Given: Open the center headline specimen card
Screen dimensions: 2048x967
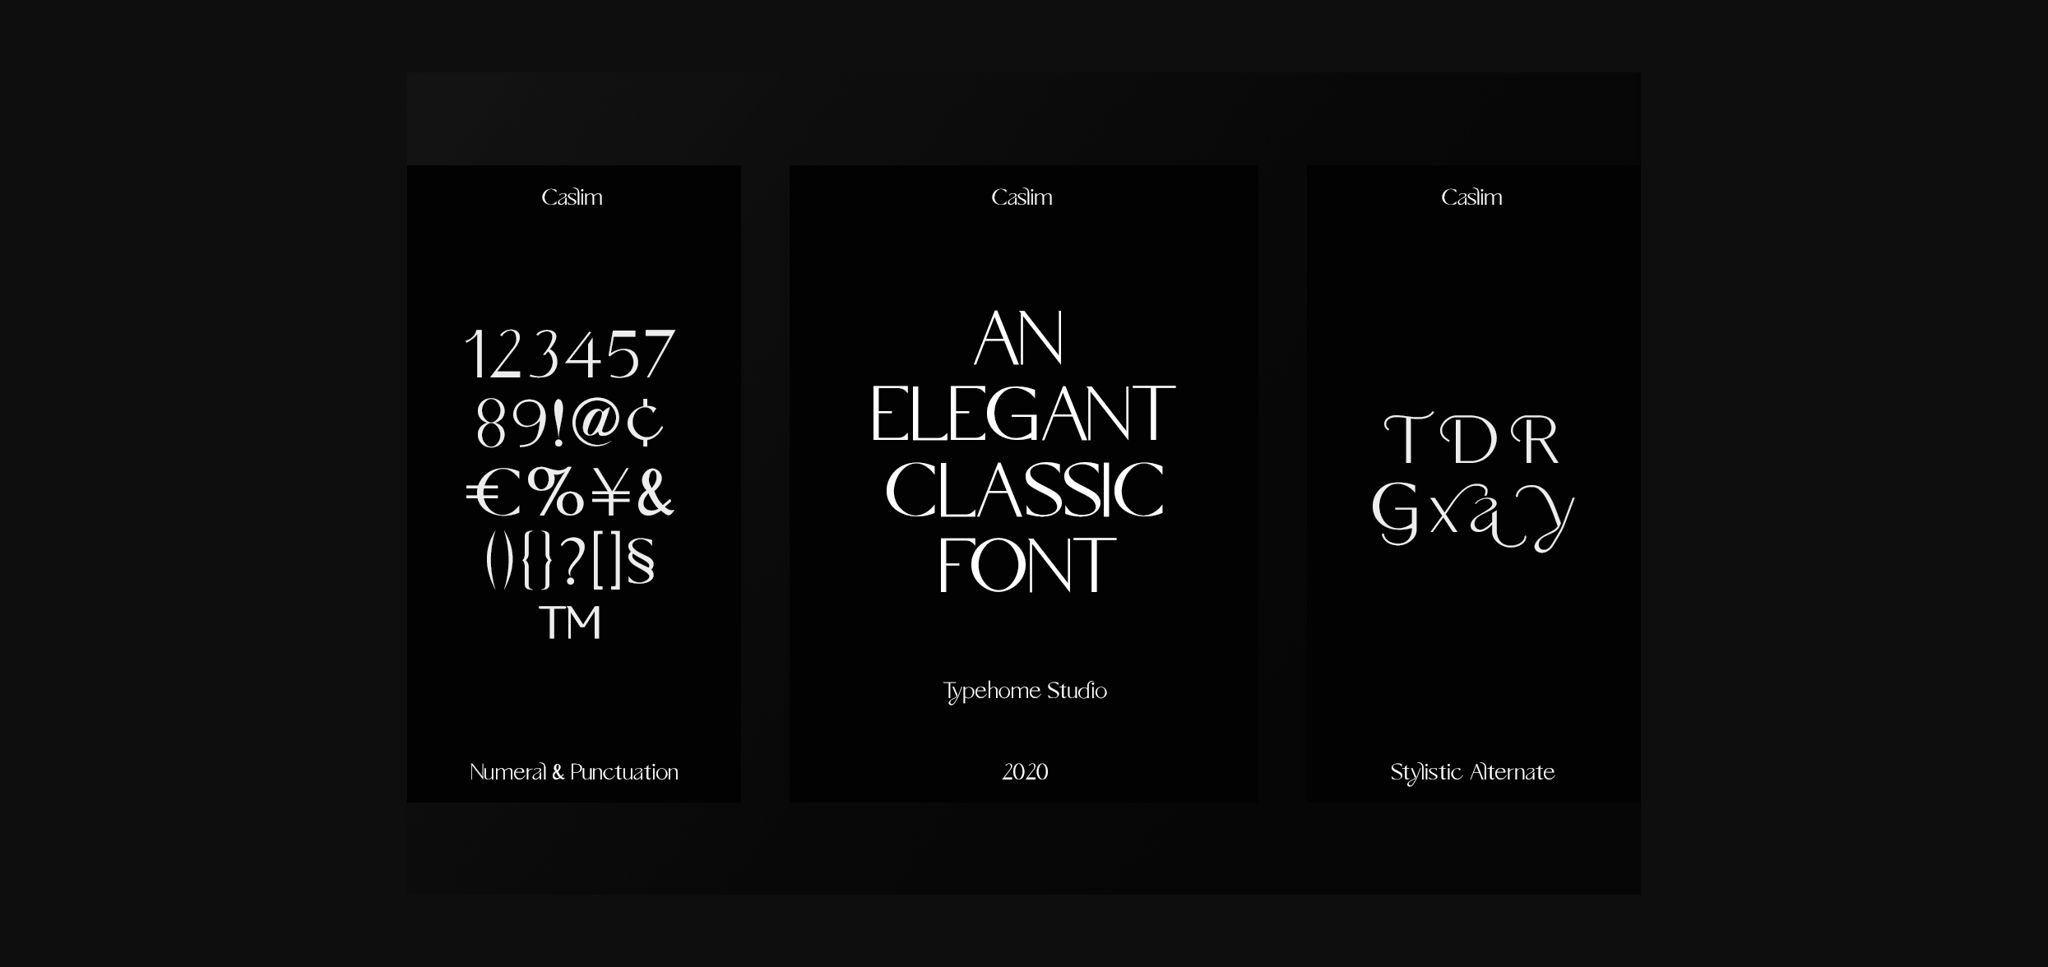Looking at the screenshot, I should click(x=1024, y=484).
